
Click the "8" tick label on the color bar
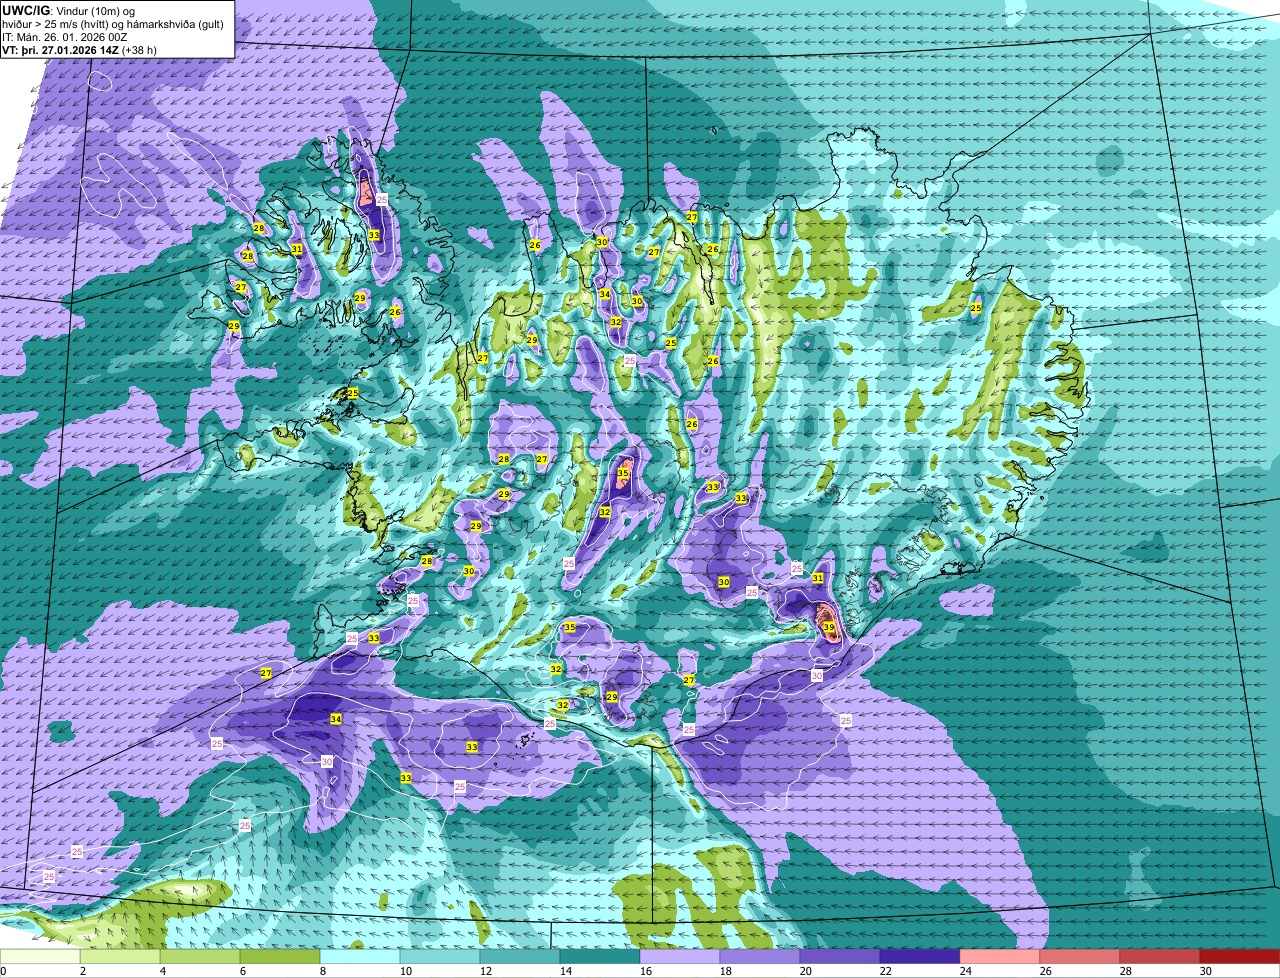coord(323,971)
